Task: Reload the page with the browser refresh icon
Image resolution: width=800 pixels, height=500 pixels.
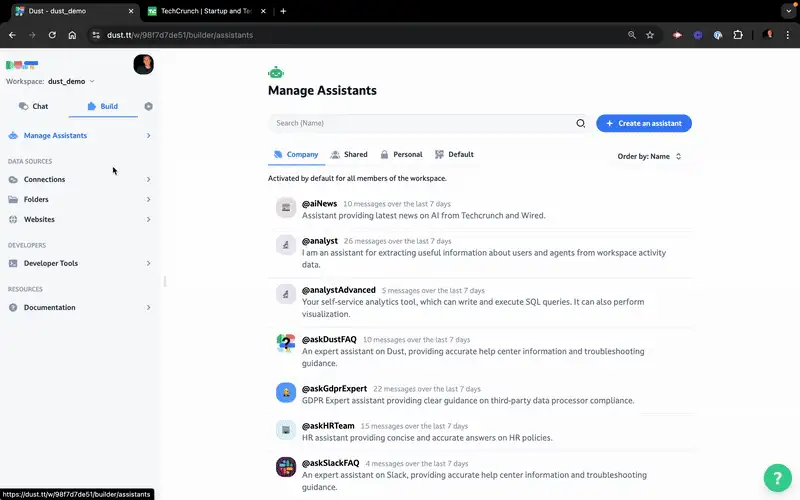Action: coord(52,35)
